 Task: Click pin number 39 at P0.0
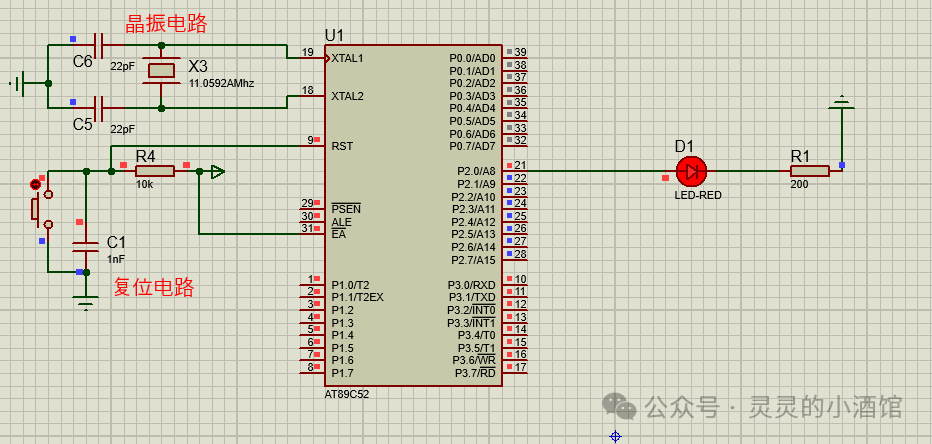click(x=520, y=52)
